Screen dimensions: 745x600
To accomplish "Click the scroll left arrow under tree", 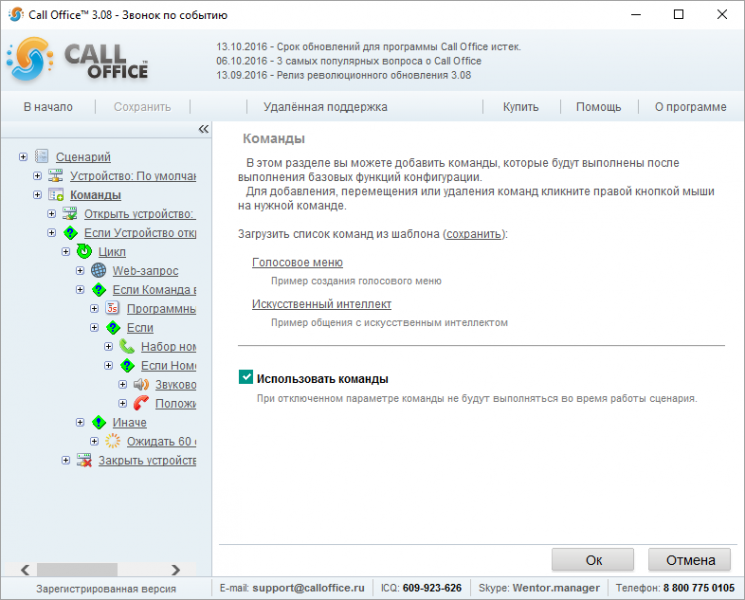I will [25, 569].
